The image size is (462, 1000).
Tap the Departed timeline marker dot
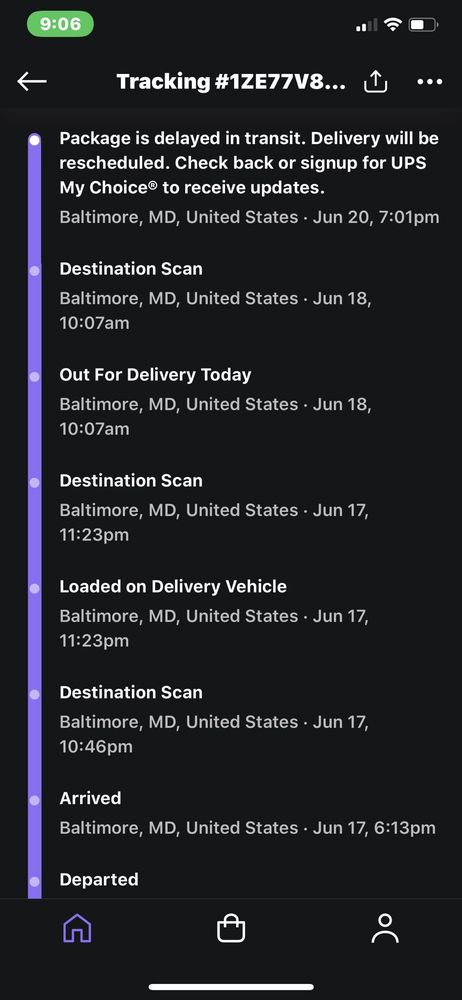coord(34,881)
